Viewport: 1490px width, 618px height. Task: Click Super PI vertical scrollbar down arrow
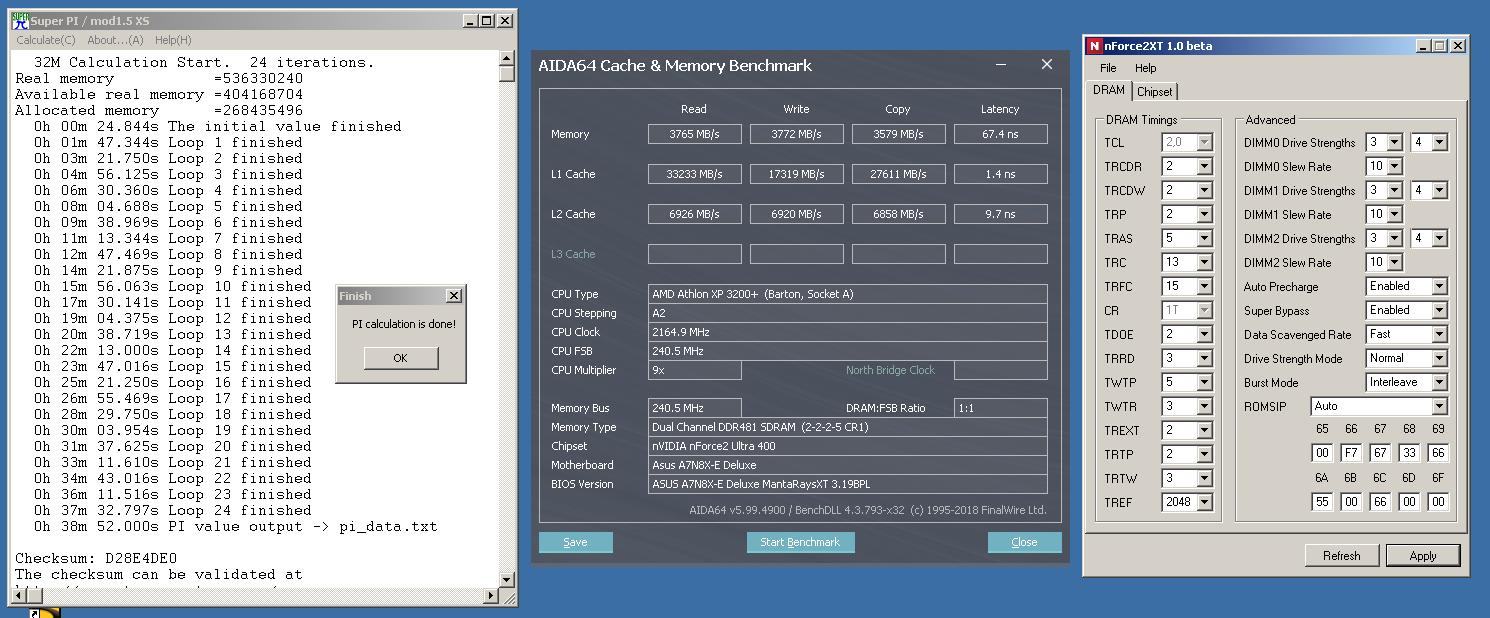click(506, 579)
